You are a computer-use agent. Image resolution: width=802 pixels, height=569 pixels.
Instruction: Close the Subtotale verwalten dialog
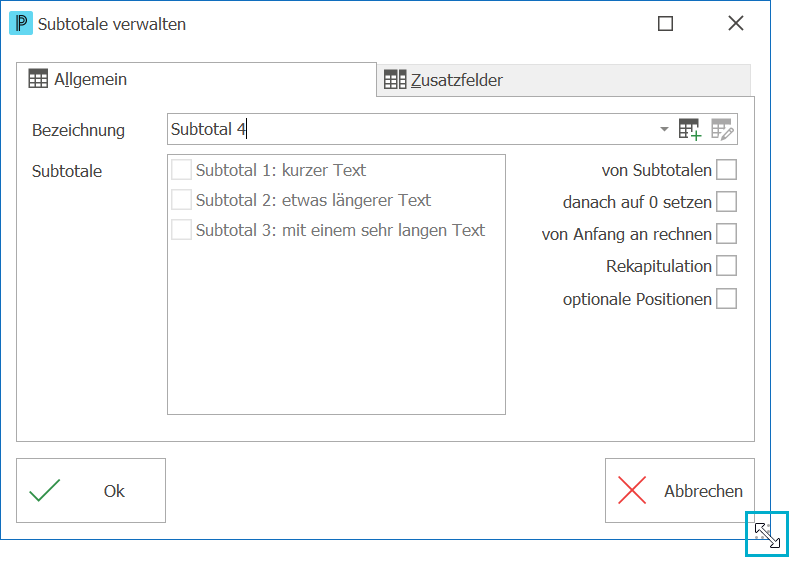click(736, 23)
